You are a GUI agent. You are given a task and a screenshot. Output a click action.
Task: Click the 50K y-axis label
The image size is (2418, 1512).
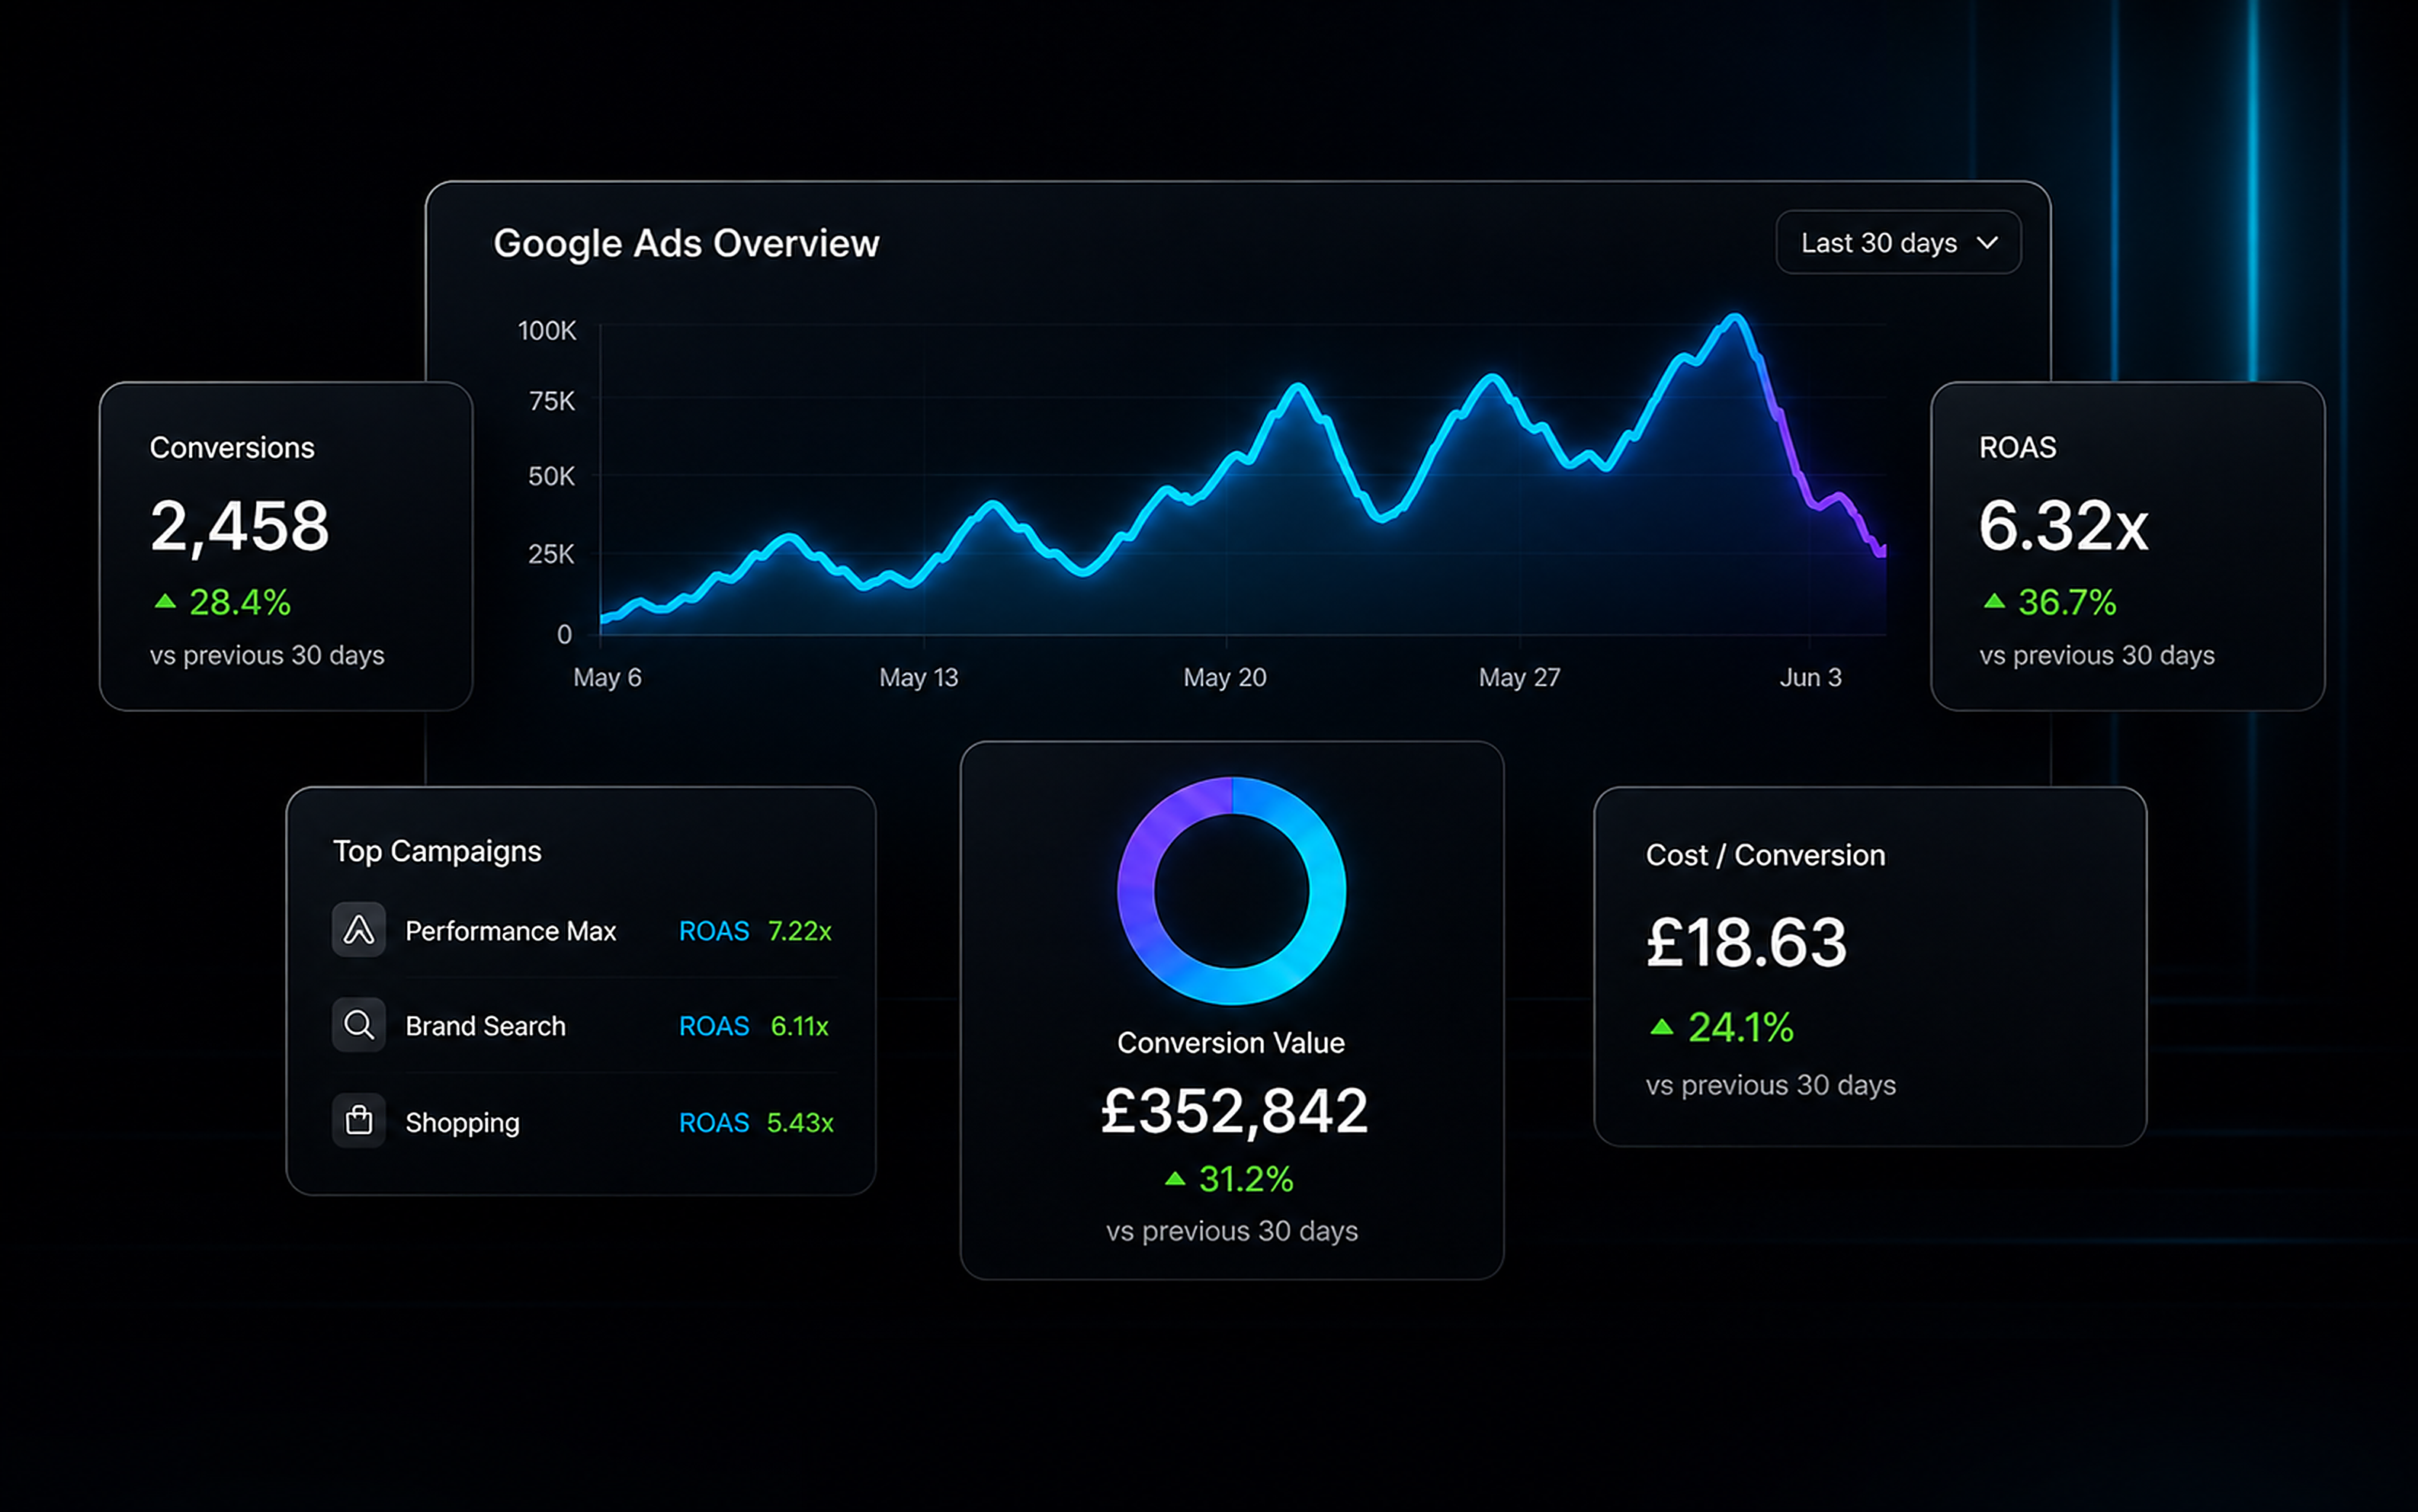point(552,476)
